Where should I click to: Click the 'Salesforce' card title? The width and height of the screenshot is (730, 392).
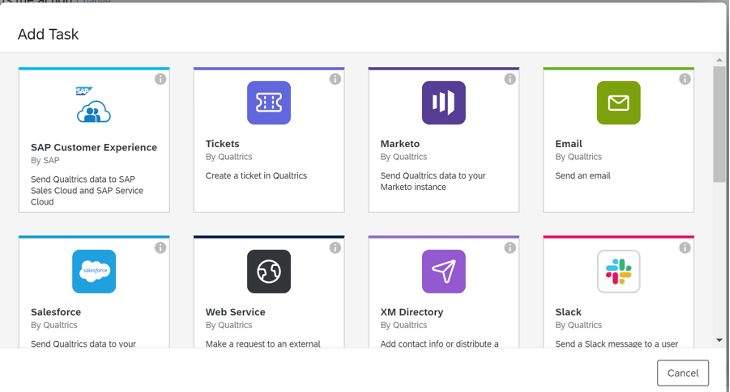(x=56, y=312)
